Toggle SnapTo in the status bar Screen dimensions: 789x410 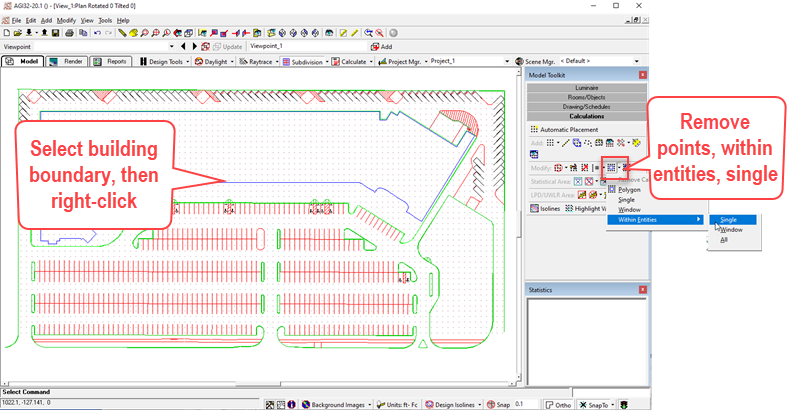pyautogui.click(x=594, y=404)
